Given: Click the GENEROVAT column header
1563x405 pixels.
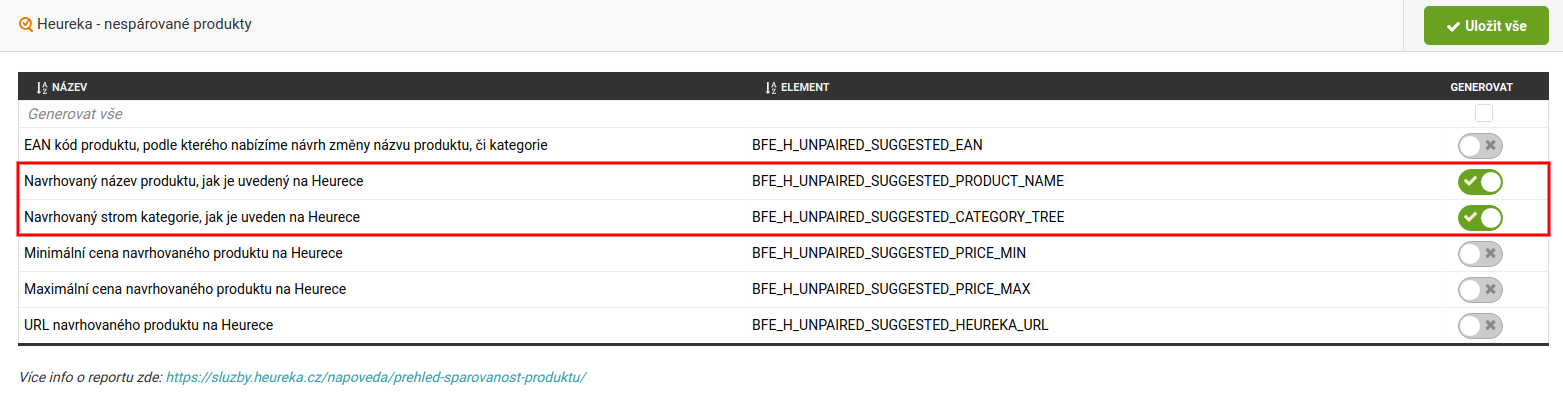Looking at the screenshot, I should pyautogui.click(x=1481, y=88).
